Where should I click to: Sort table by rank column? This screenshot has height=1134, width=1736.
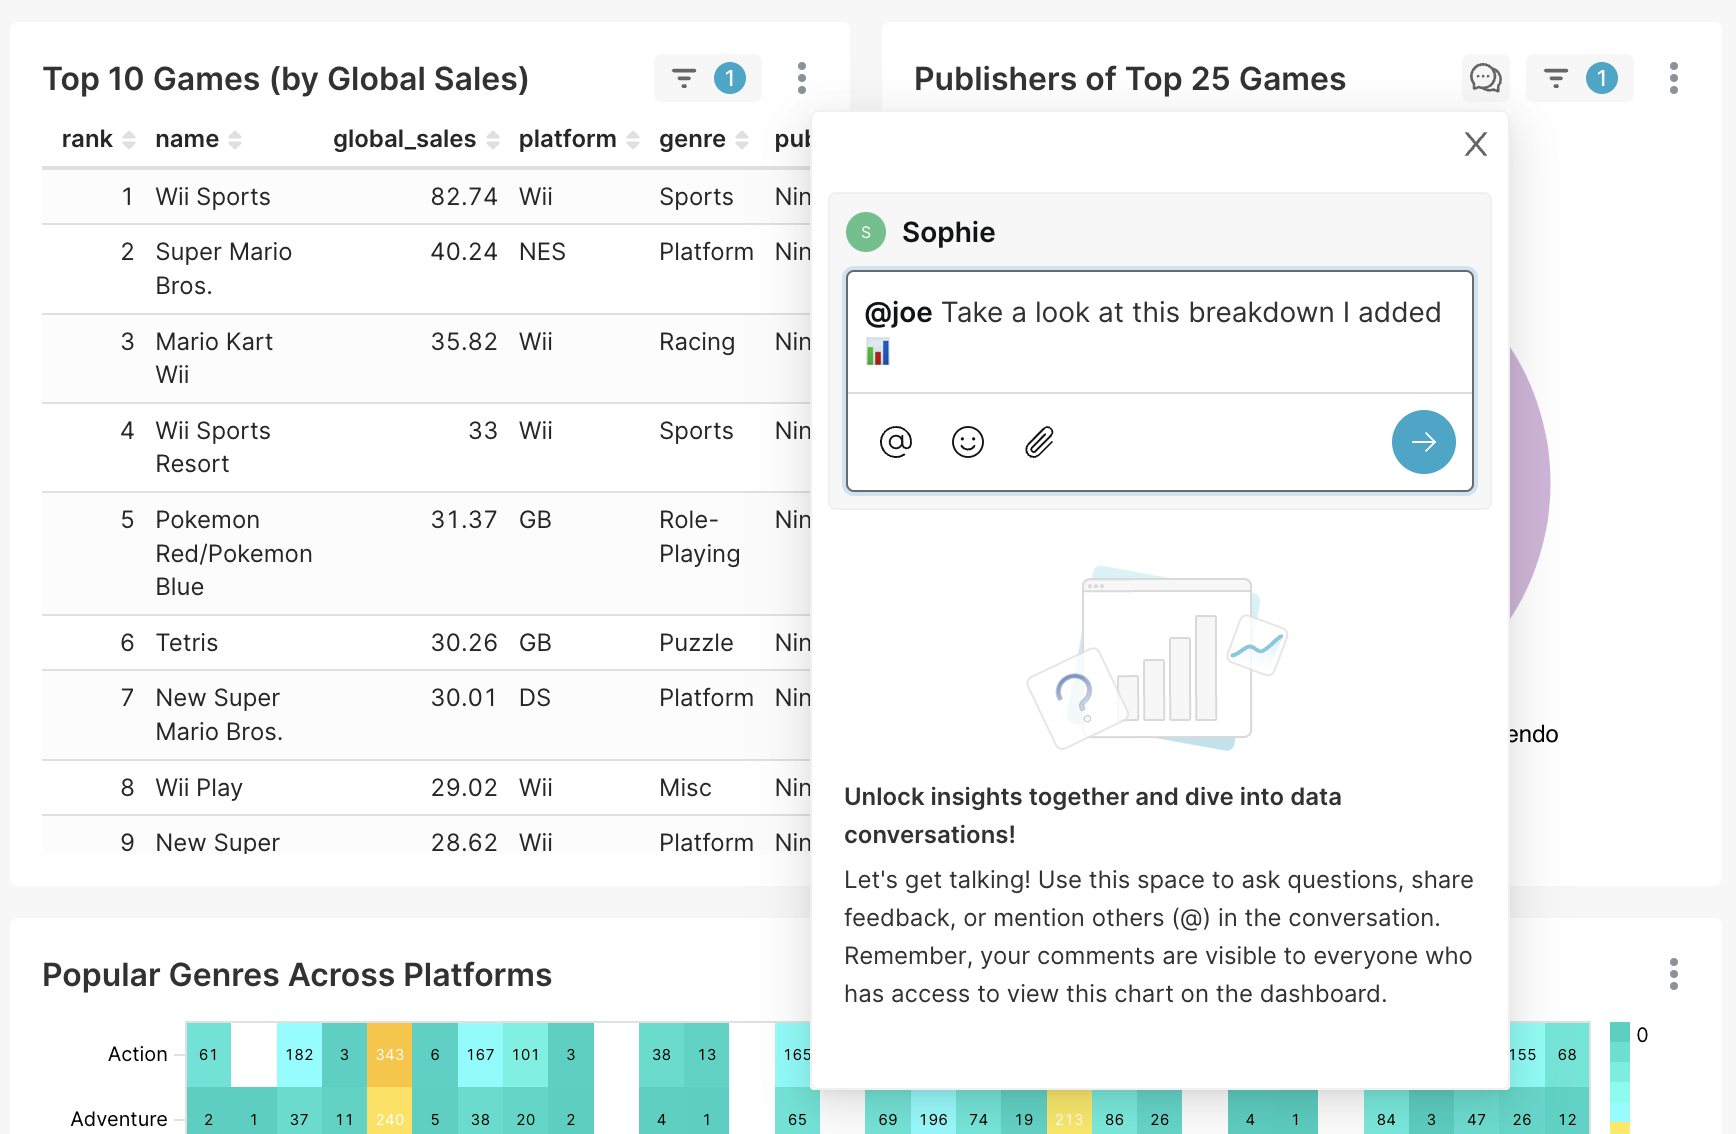pos(98,139)
